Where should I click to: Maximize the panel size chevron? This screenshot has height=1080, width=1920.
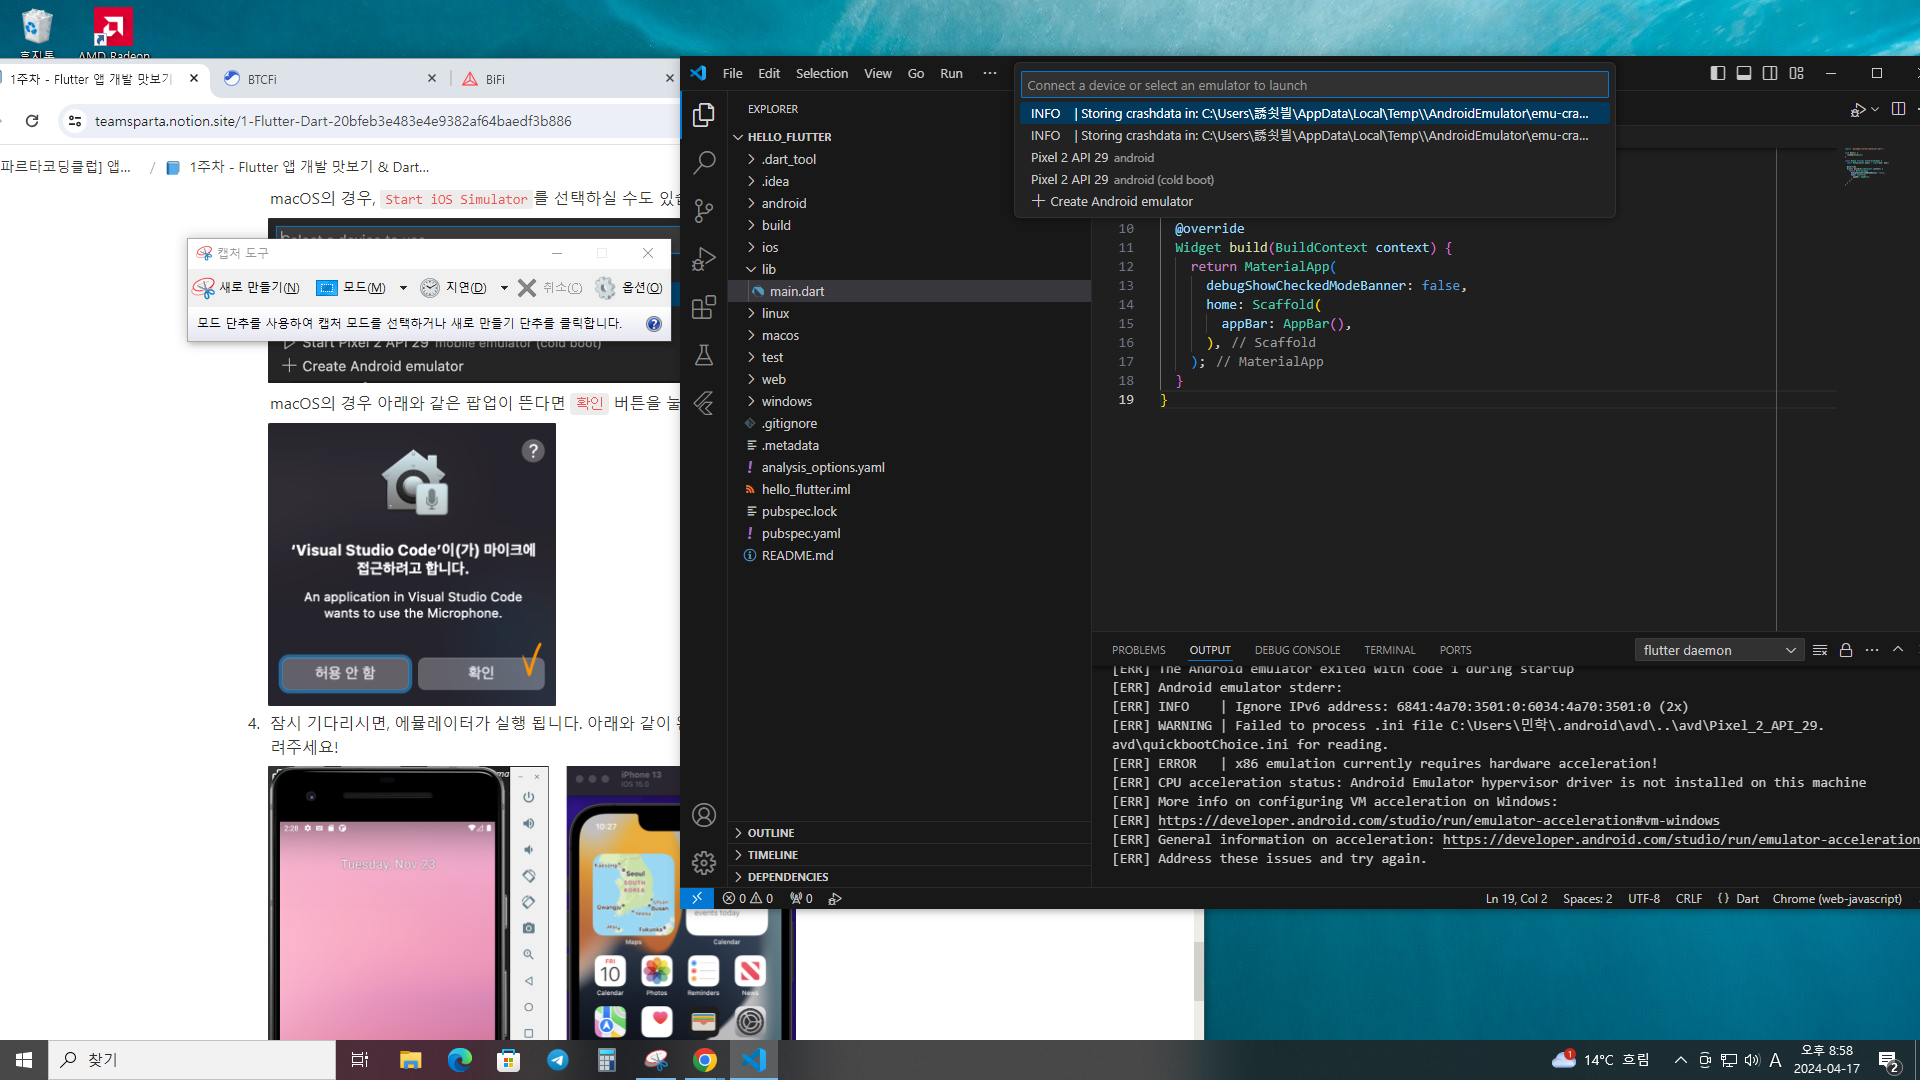(x=1898, y=650)
